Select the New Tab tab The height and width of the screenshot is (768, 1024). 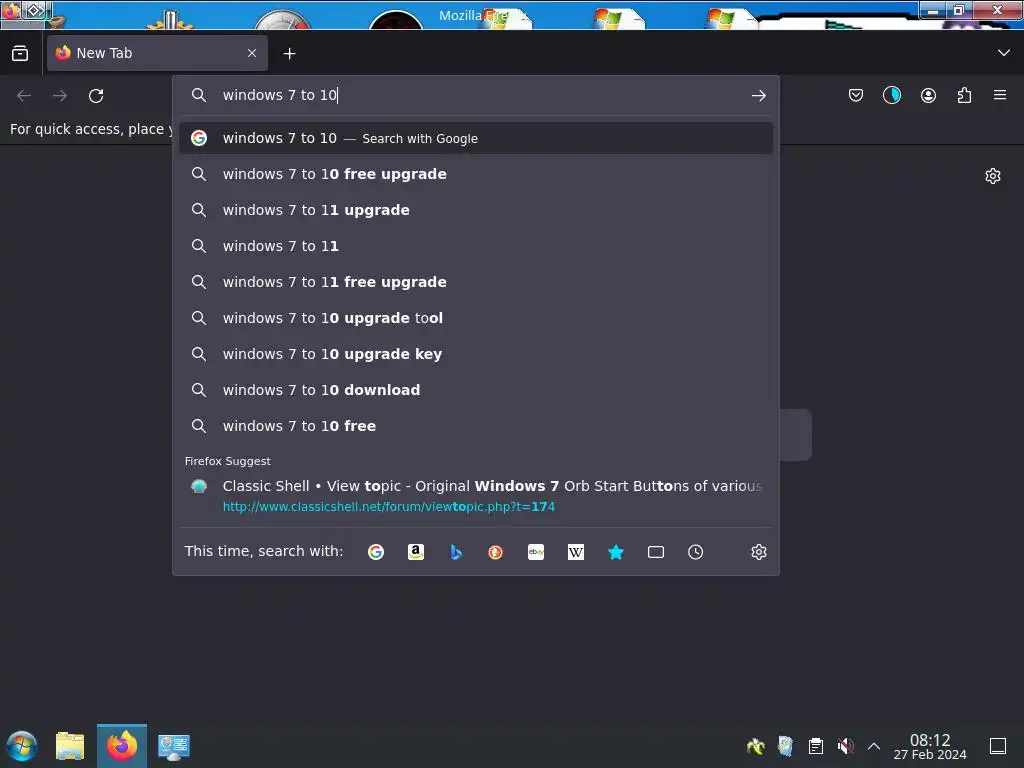pyautogui.click(x=157, y=53)
